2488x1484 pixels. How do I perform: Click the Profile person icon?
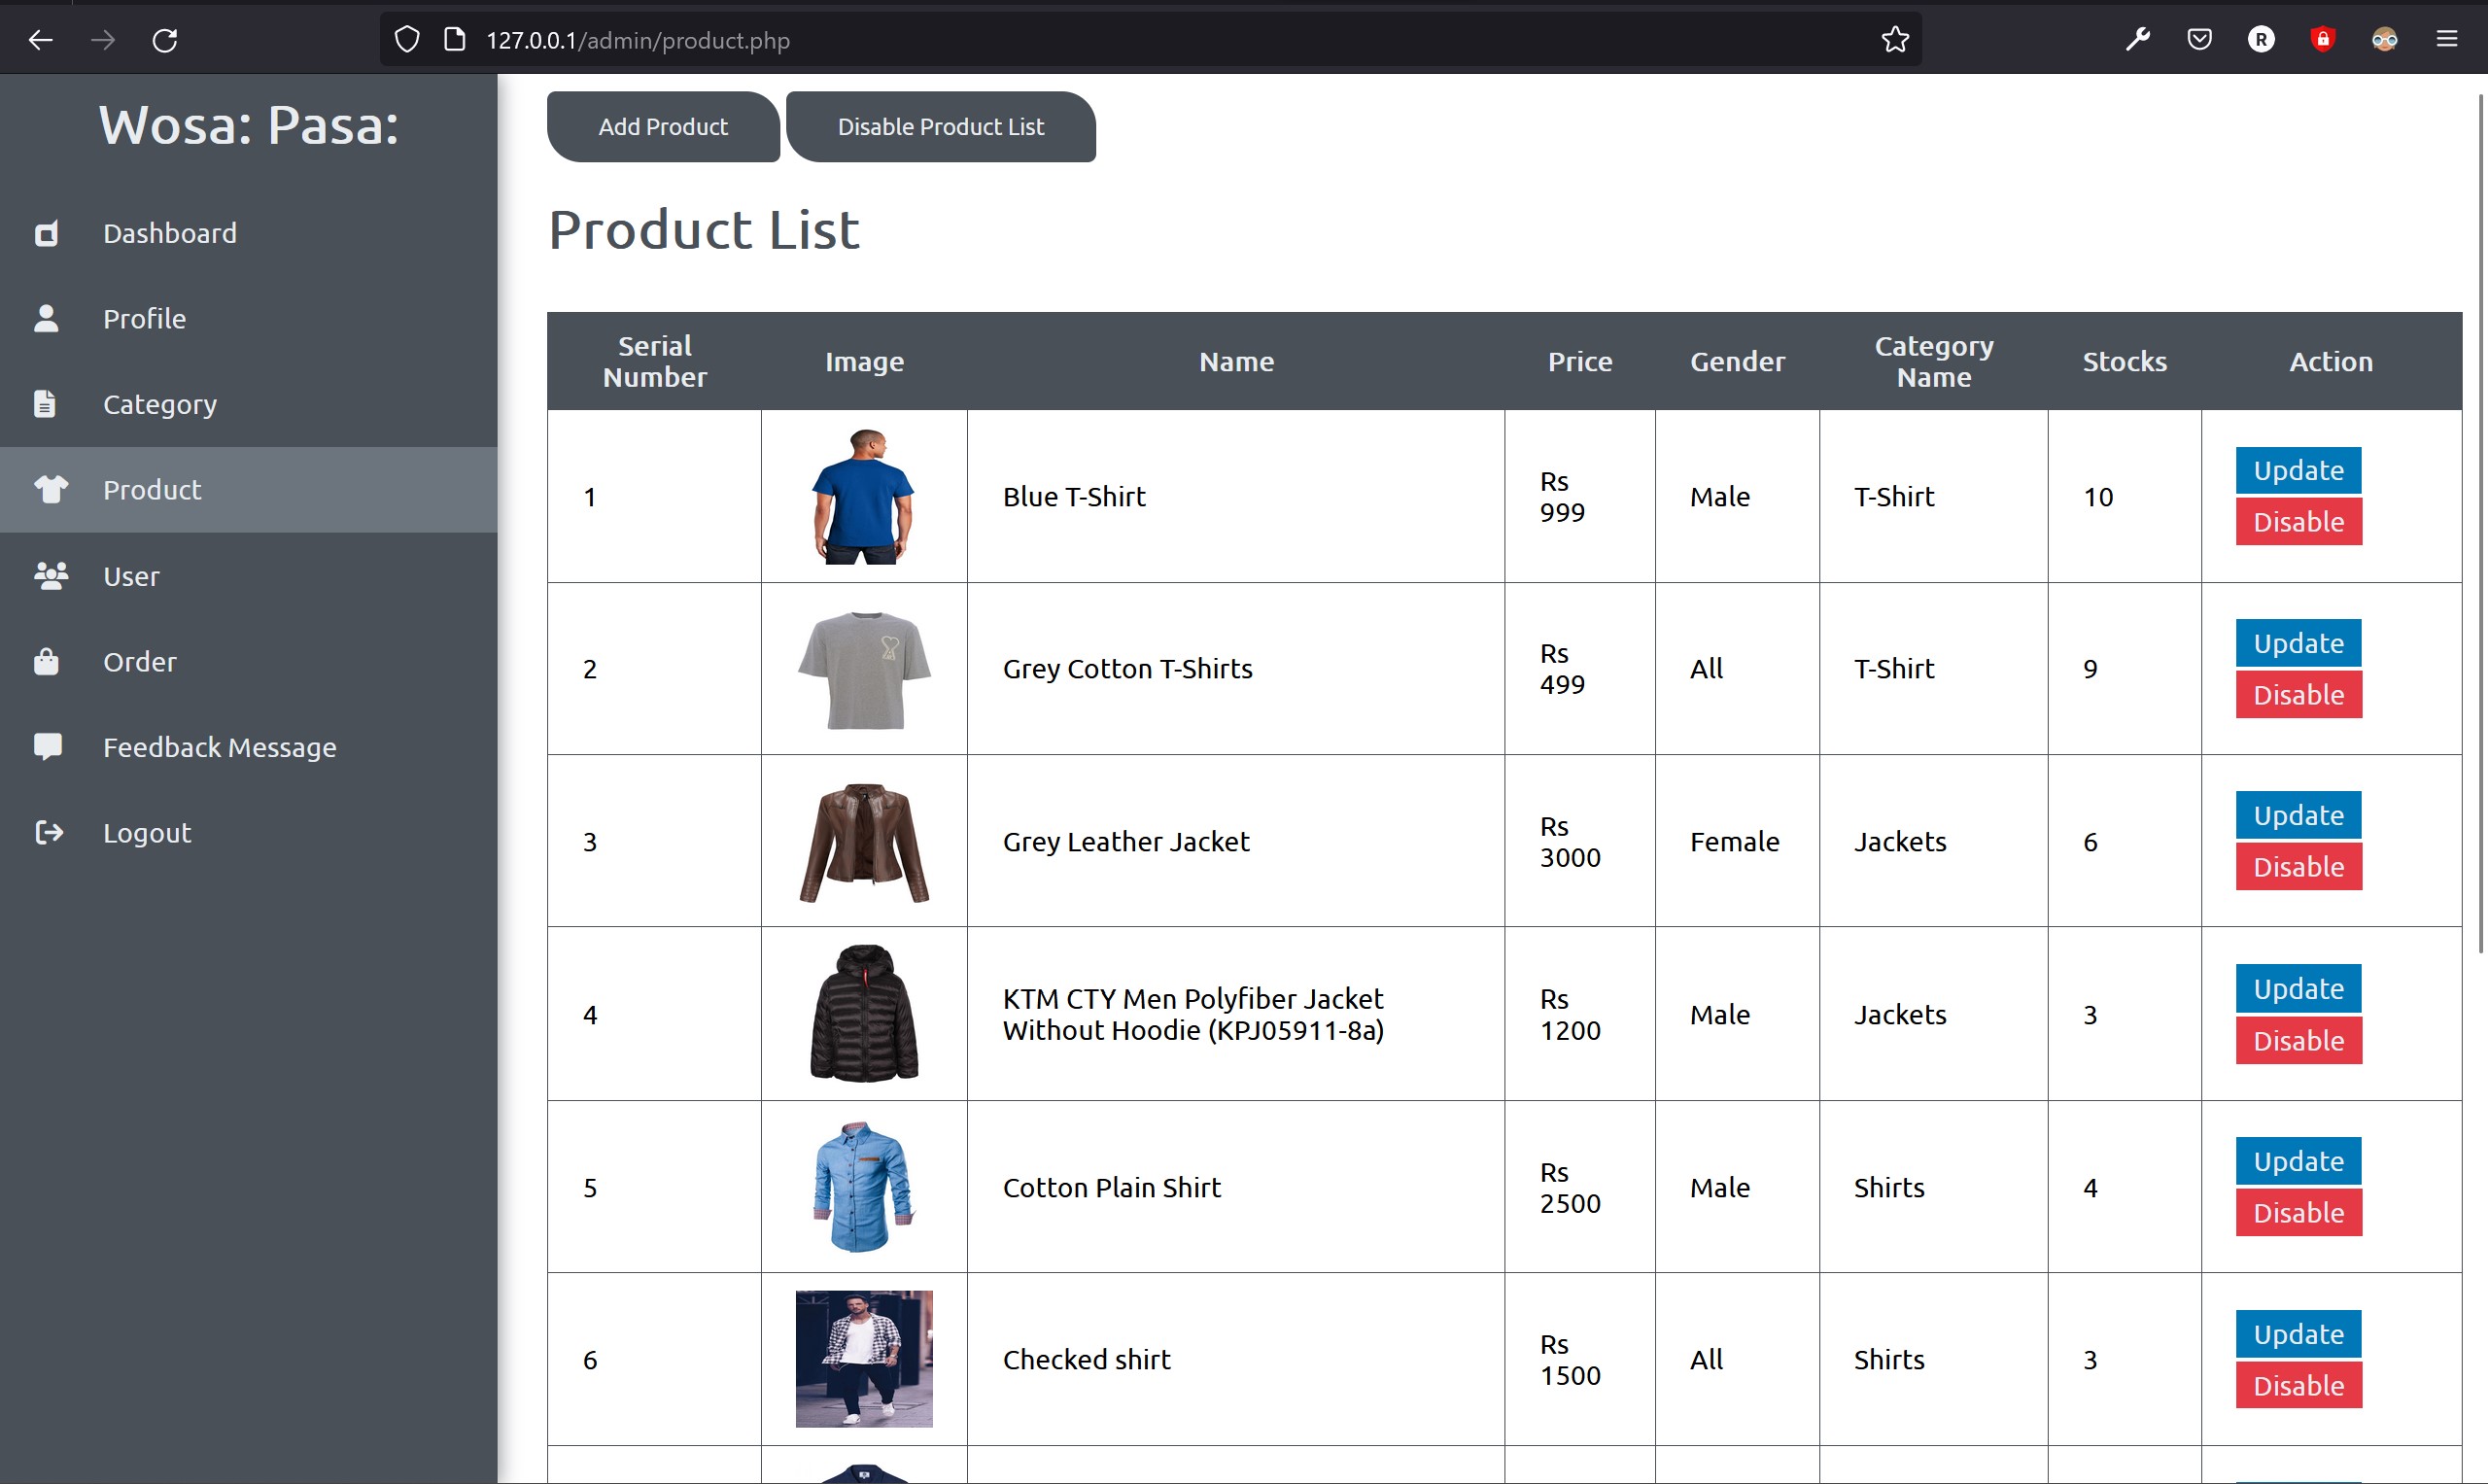[46, 319]
